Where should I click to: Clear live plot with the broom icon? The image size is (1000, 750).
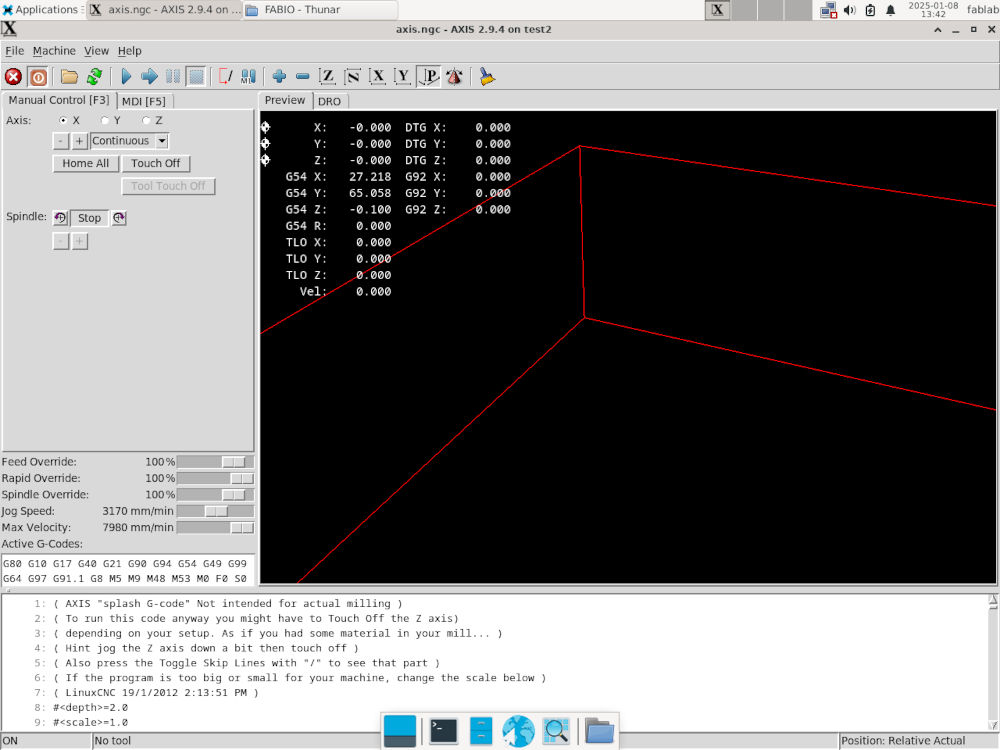487,77
